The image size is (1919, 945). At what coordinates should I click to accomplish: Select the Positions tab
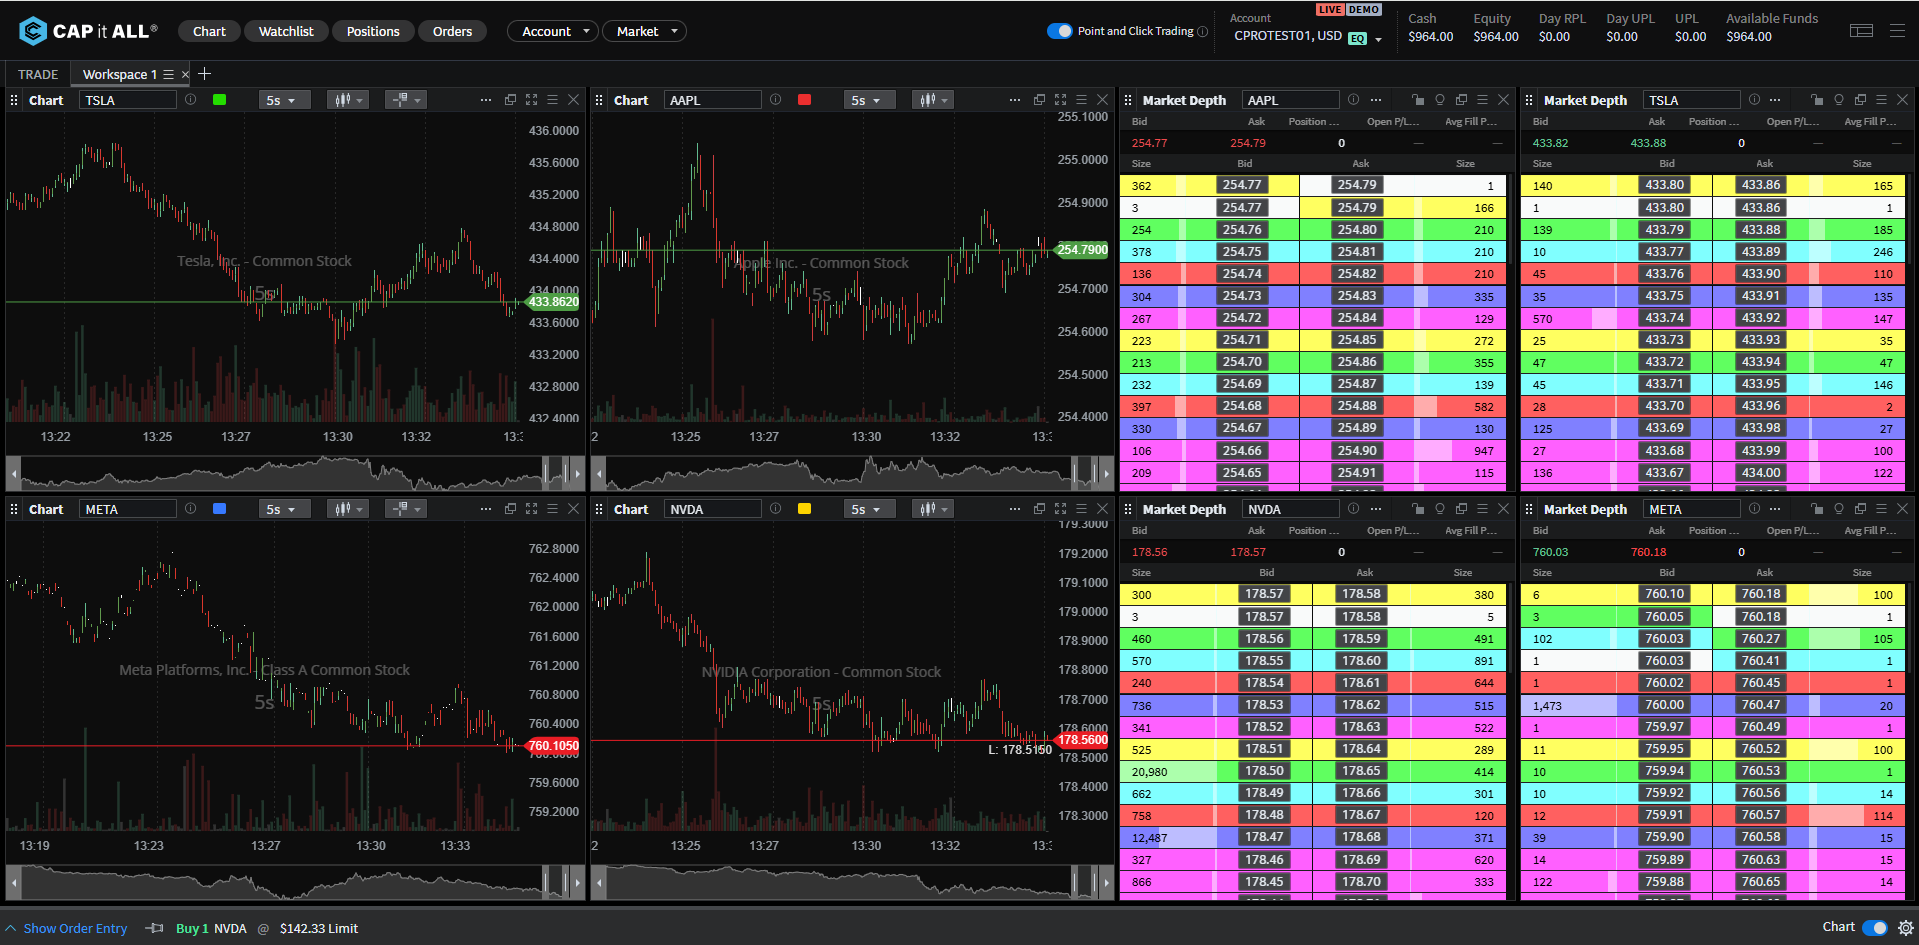[x=372, y=31]
